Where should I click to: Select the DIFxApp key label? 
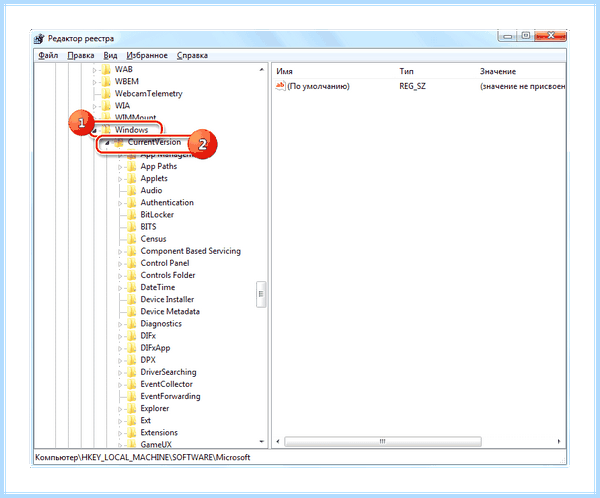point(155,348)
